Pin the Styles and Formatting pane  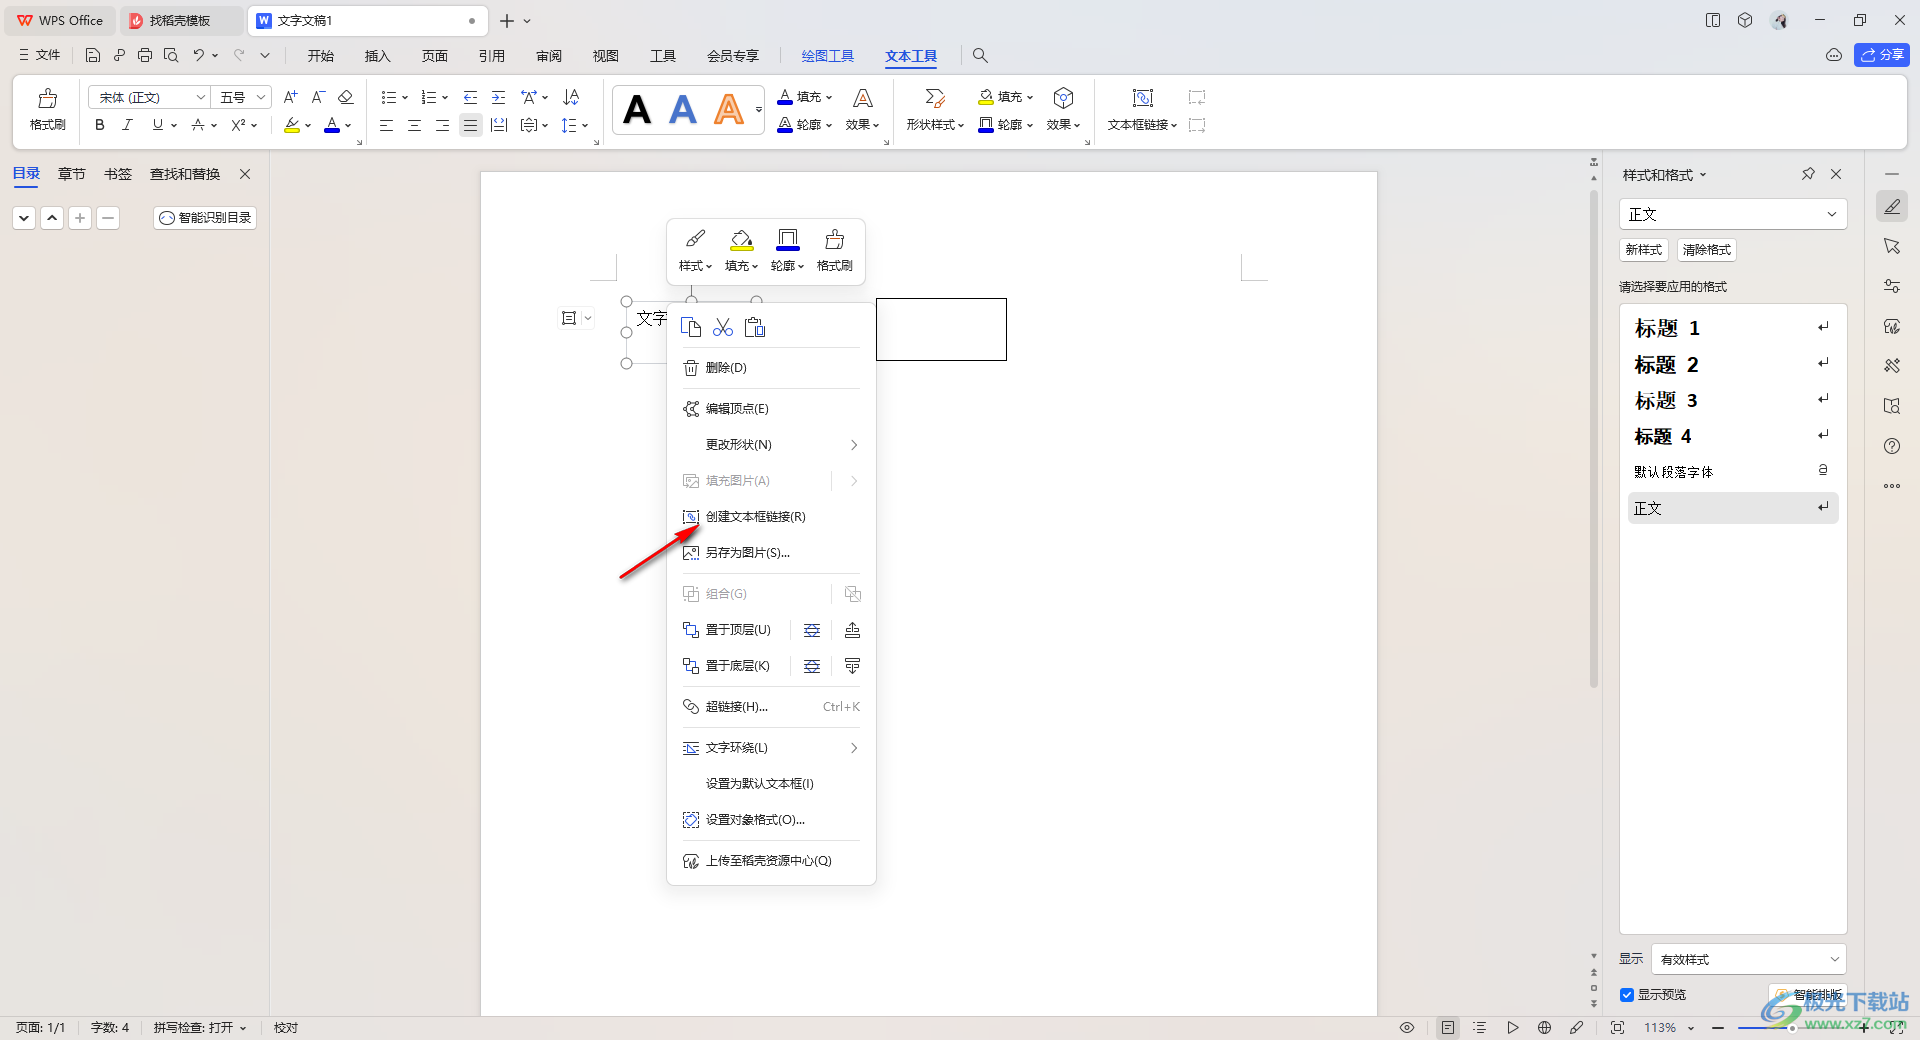point(1808,174)
